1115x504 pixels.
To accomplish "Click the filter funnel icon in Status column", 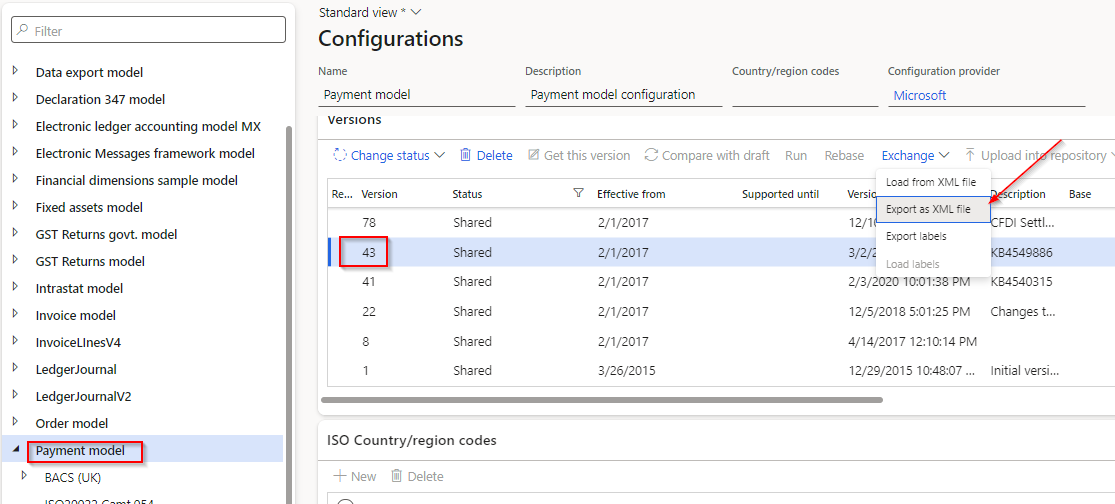I will (x=578, y=193).
